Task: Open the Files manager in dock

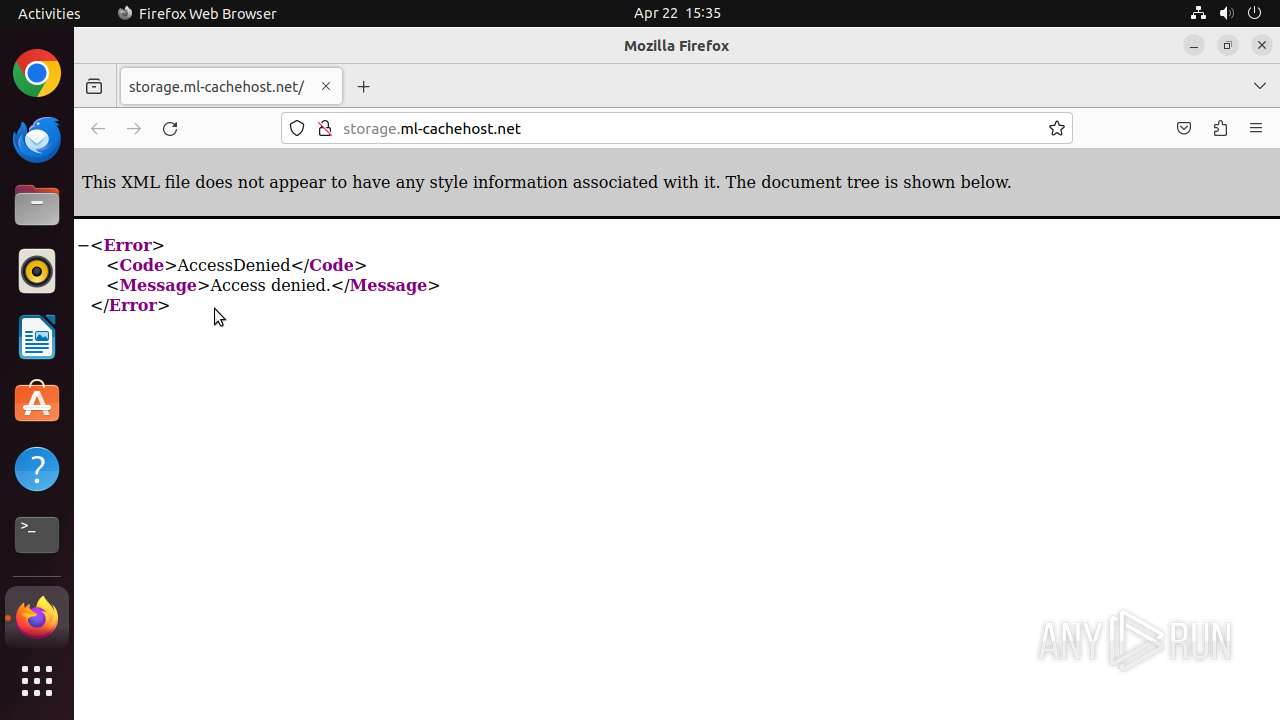Action: (x=37, y=206)
